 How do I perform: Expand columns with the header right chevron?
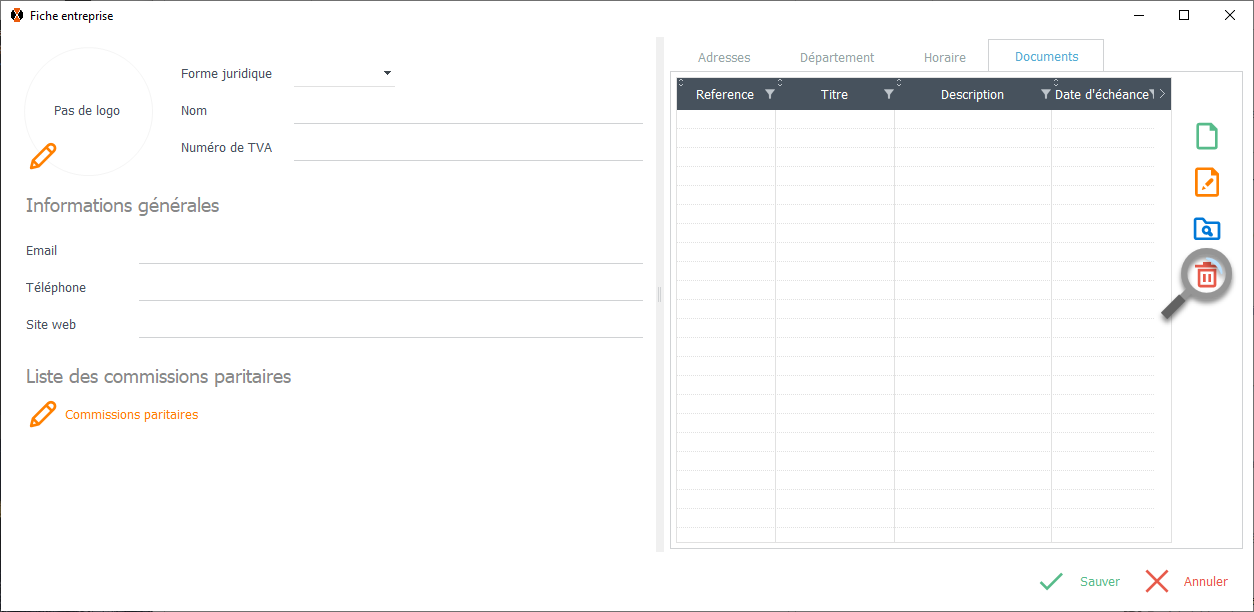(x=1162, y=95)
